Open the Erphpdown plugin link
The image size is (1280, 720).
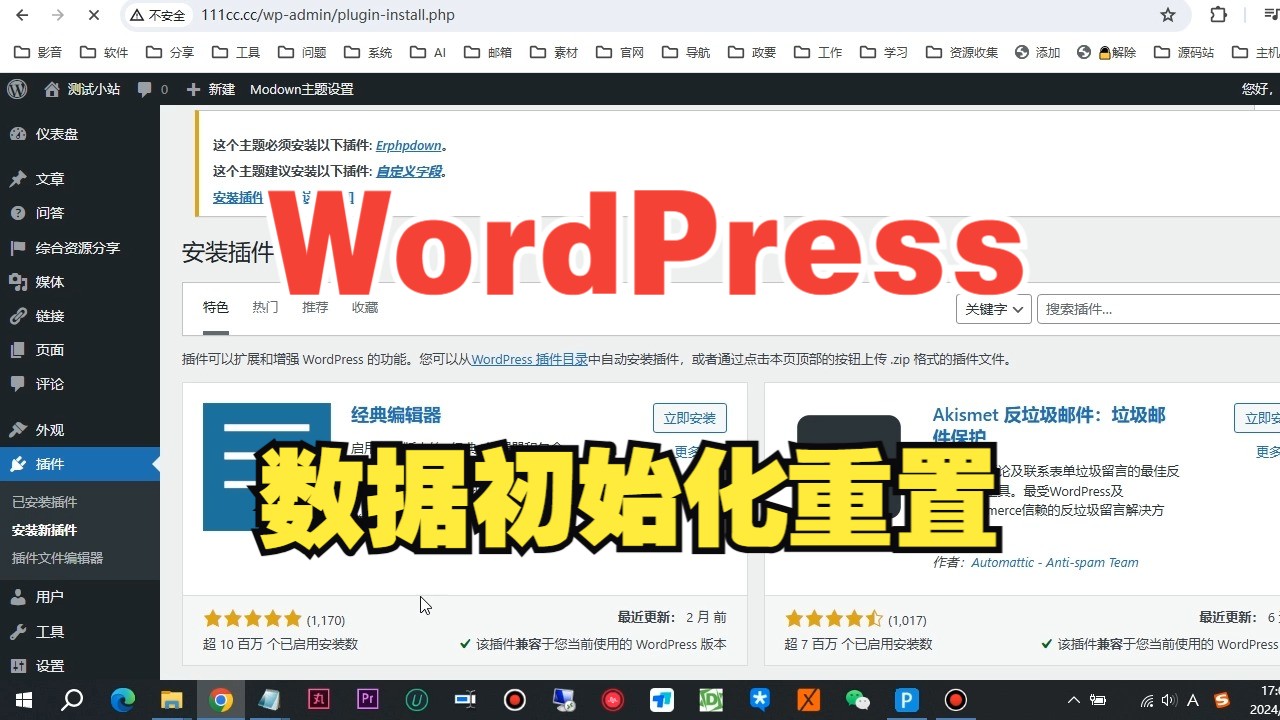pyautogui.click(x=408, y=145)
